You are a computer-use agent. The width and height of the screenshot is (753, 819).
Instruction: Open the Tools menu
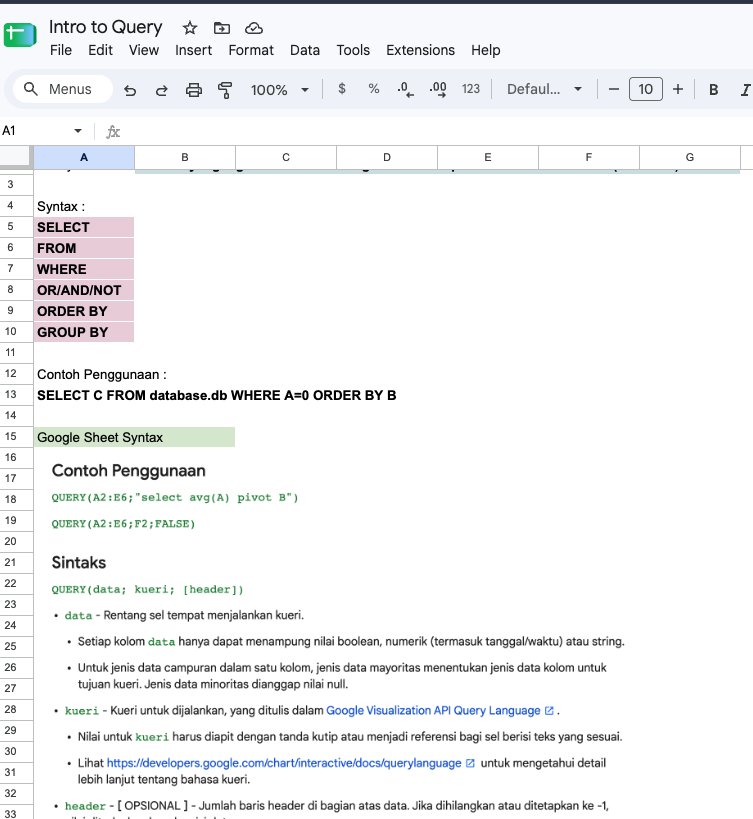(x=353, y=50)
